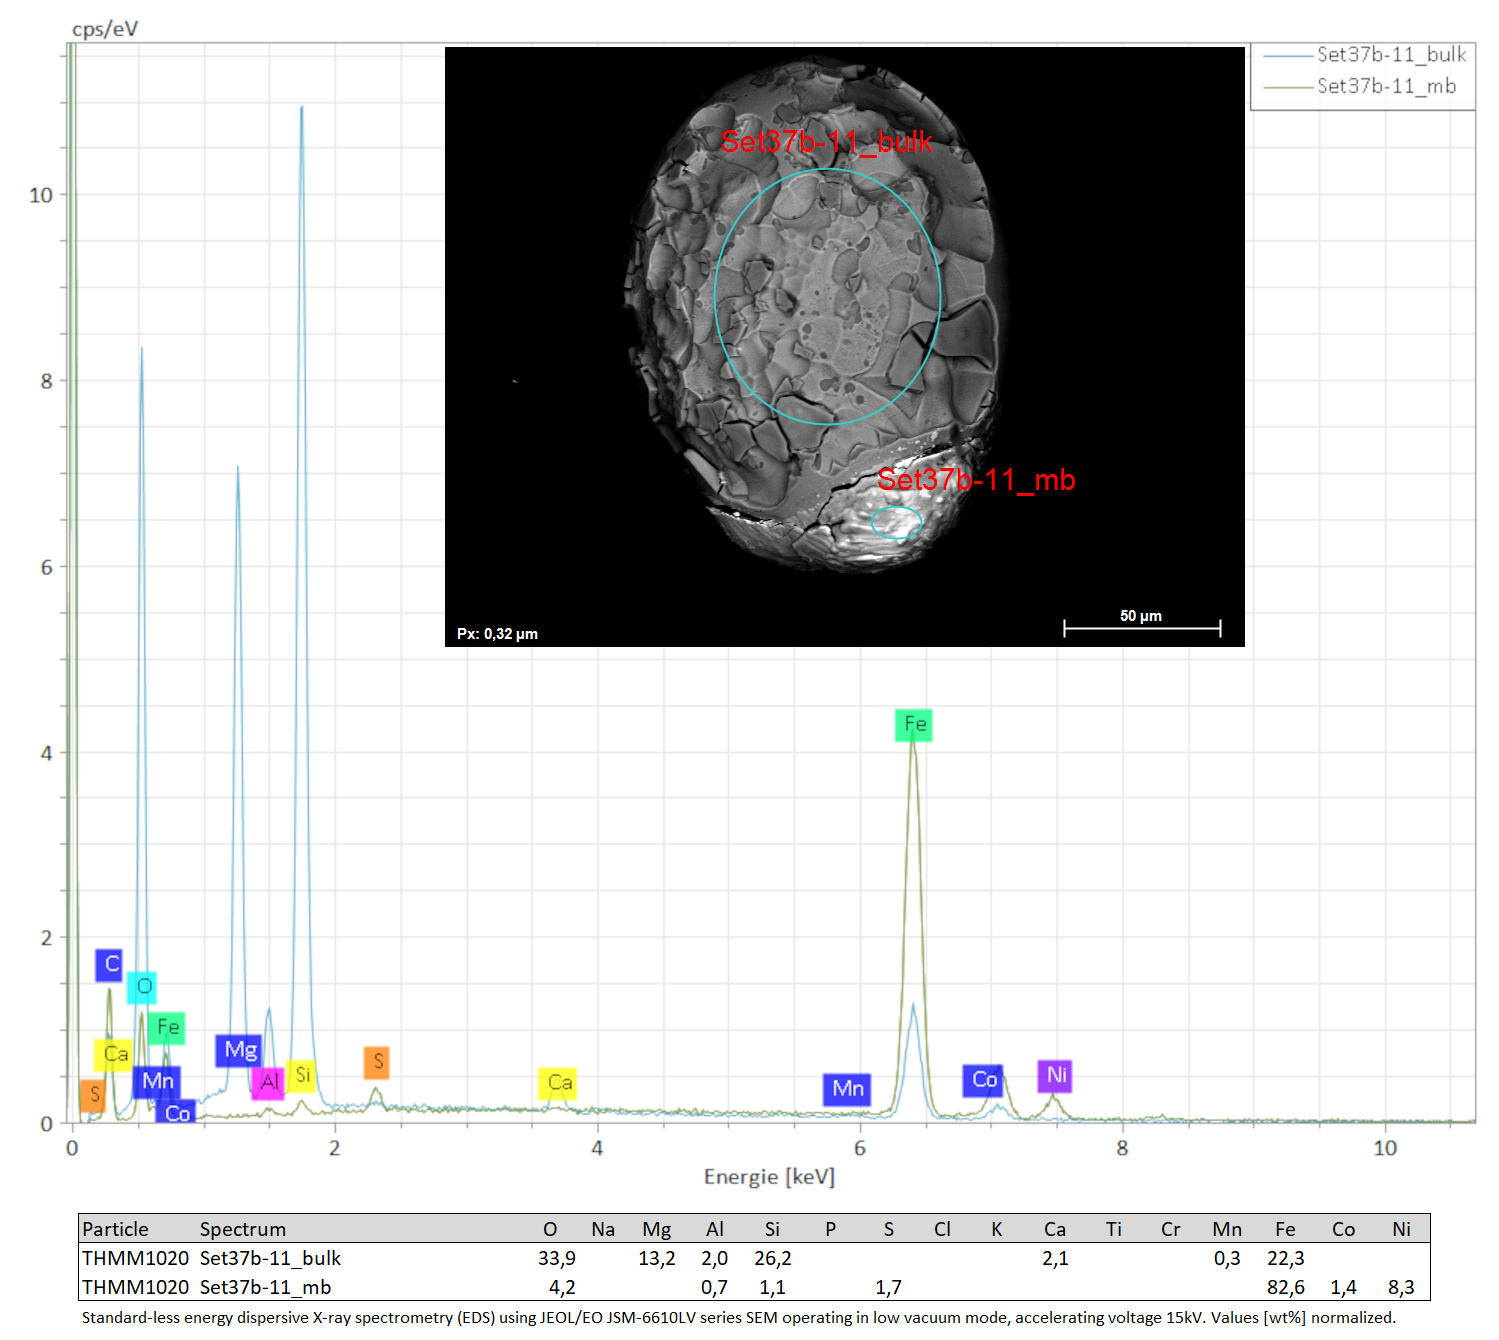This screenshot has width=1499, height=1340.
Task: Click the Fe column header in table
Action: (x=1285, y=1229)
